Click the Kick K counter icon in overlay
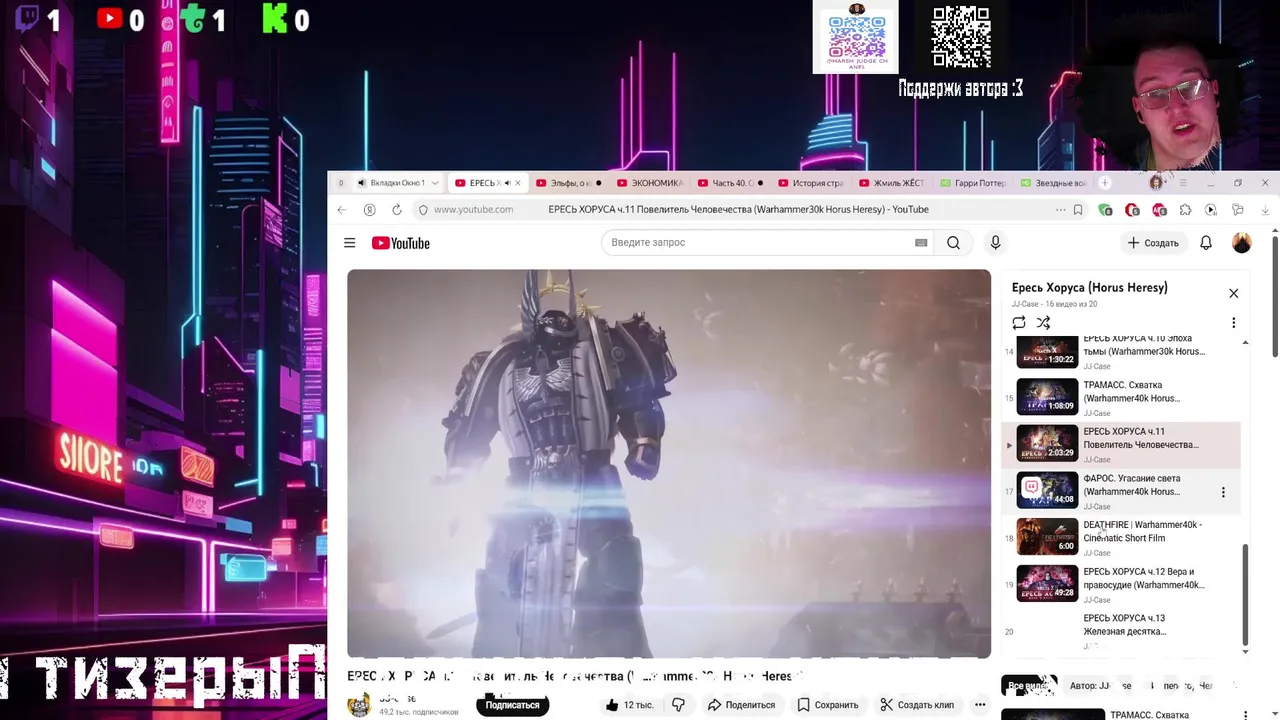This screenshot has width=1280, height=720. [x=274, y=19]
